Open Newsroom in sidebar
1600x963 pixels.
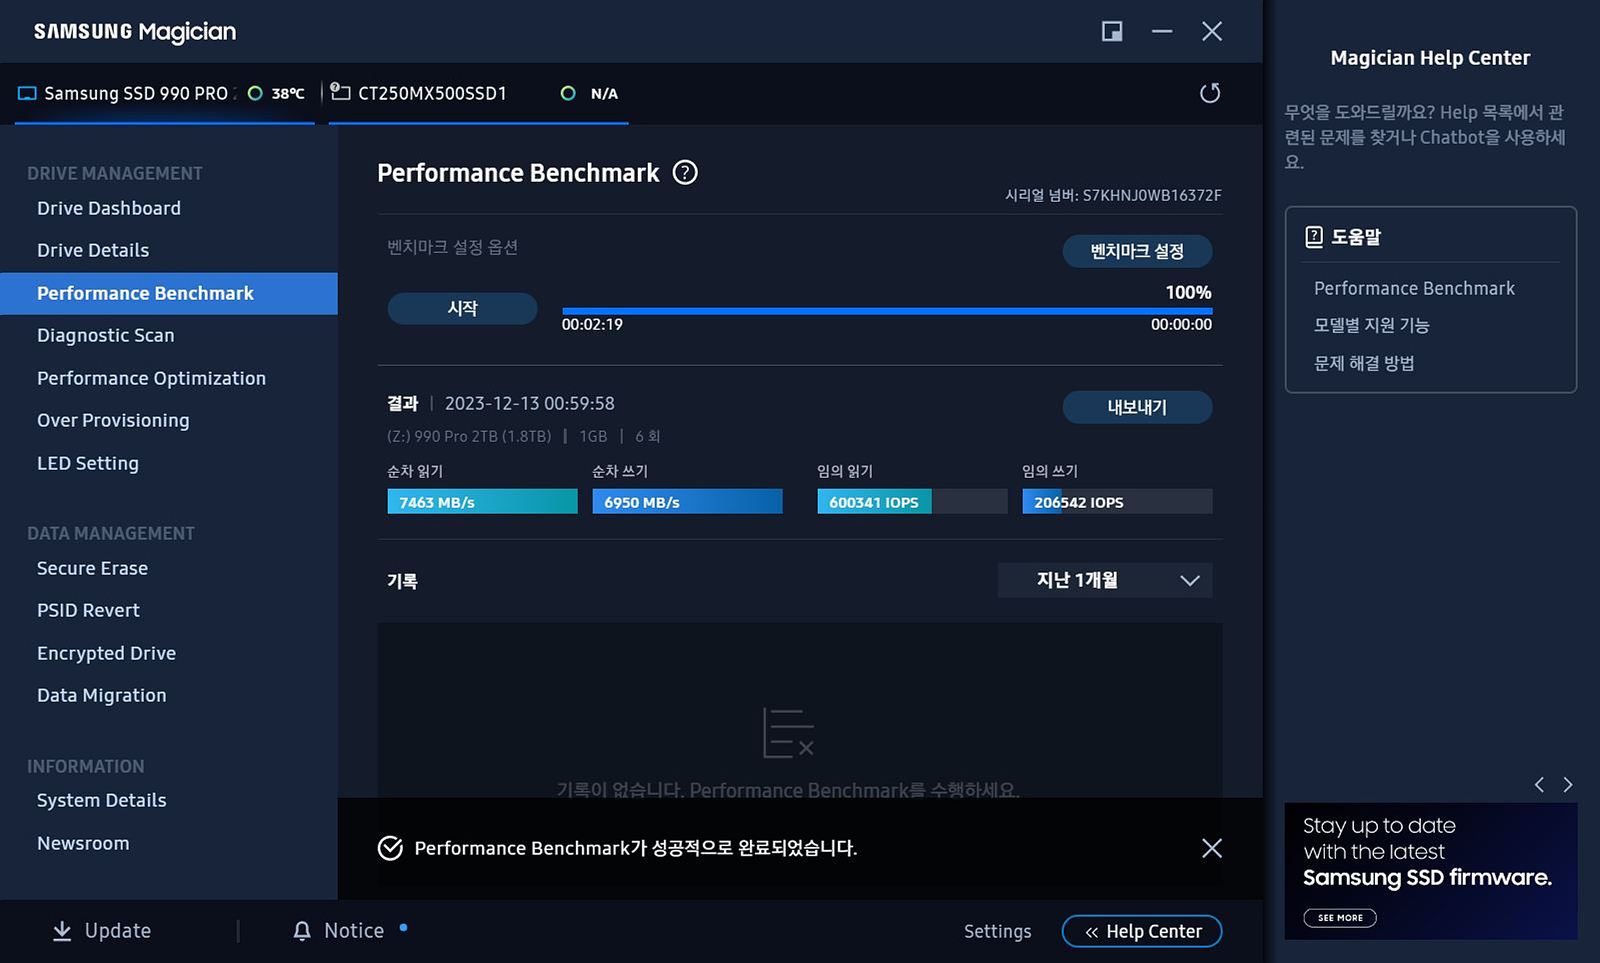click(x=83, y=843)
